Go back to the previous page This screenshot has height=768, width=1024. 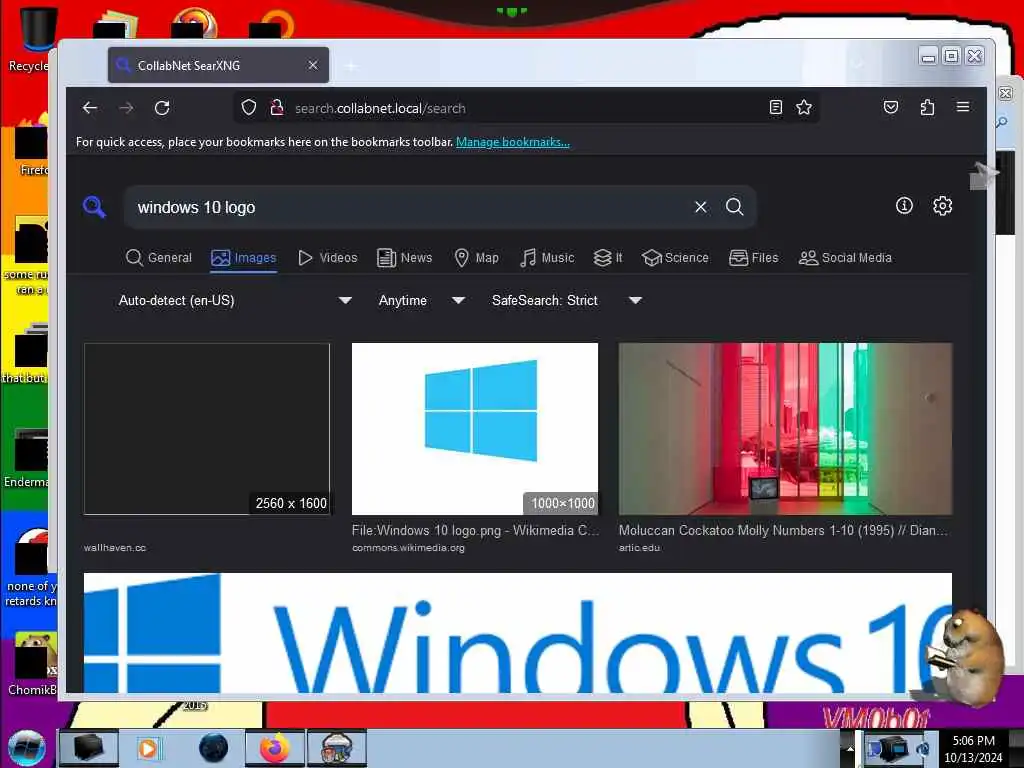pos(90,108)
